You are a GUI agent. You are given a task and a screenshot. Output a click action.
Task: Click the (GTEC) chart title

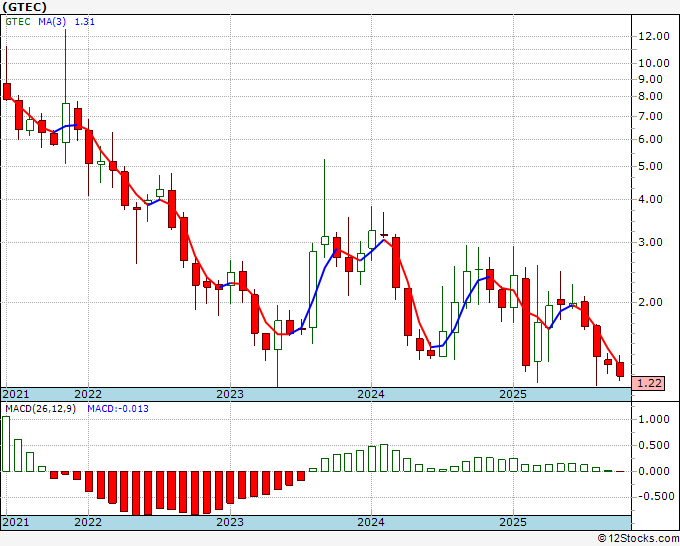point(24,7)
